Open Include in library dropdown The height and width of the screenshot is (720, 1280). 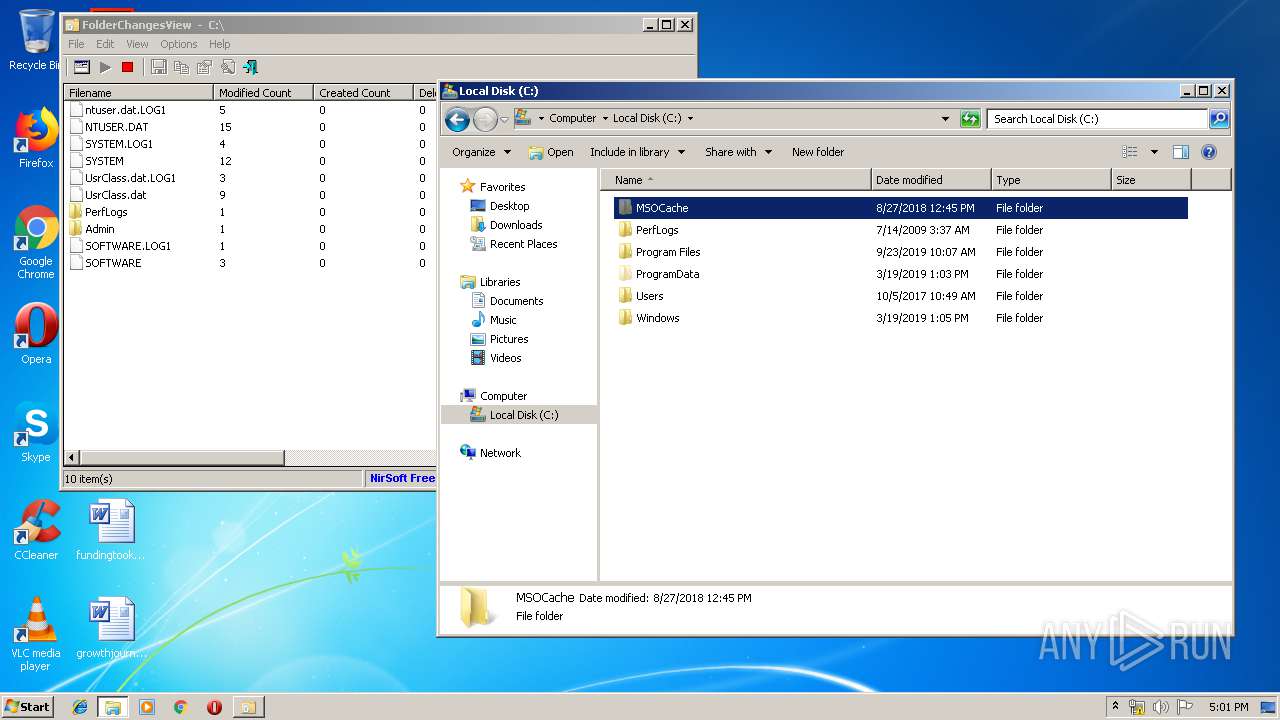(x=637, y=152)
